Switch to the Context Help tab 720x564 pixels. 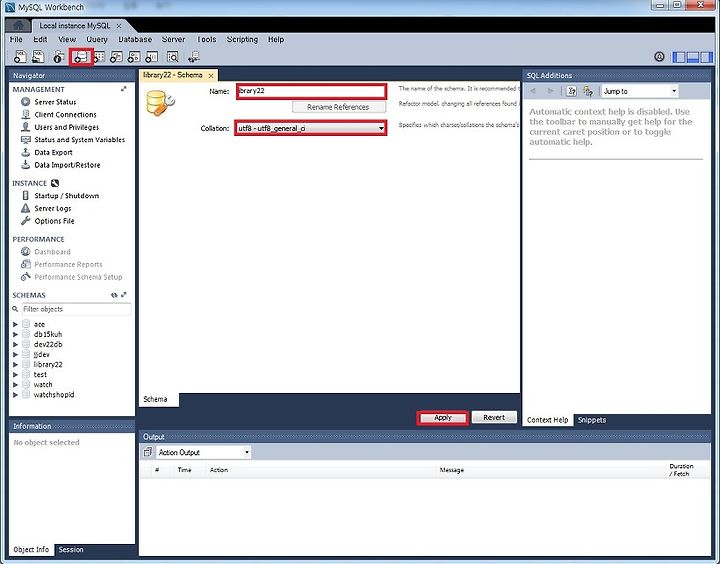click(547, 420)
